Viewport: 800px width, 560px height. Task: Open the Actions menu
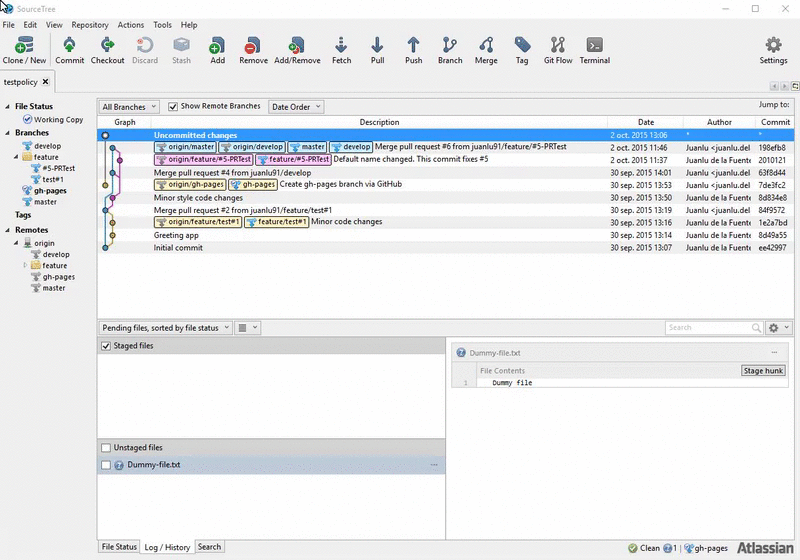point(131,24)
